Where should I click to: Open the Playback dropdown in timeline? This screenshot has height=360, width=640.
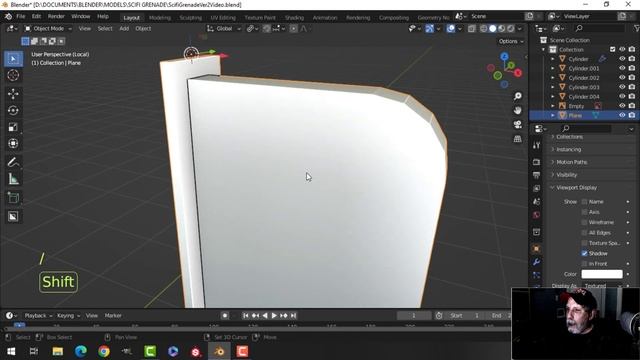click(38, 316)
